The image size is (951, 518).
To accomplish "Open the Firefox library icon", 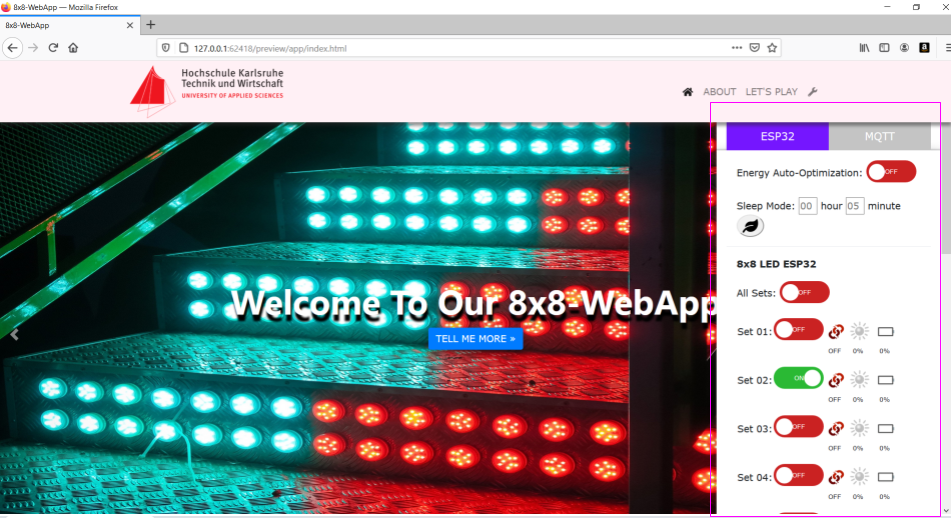I will click(864, 48).
